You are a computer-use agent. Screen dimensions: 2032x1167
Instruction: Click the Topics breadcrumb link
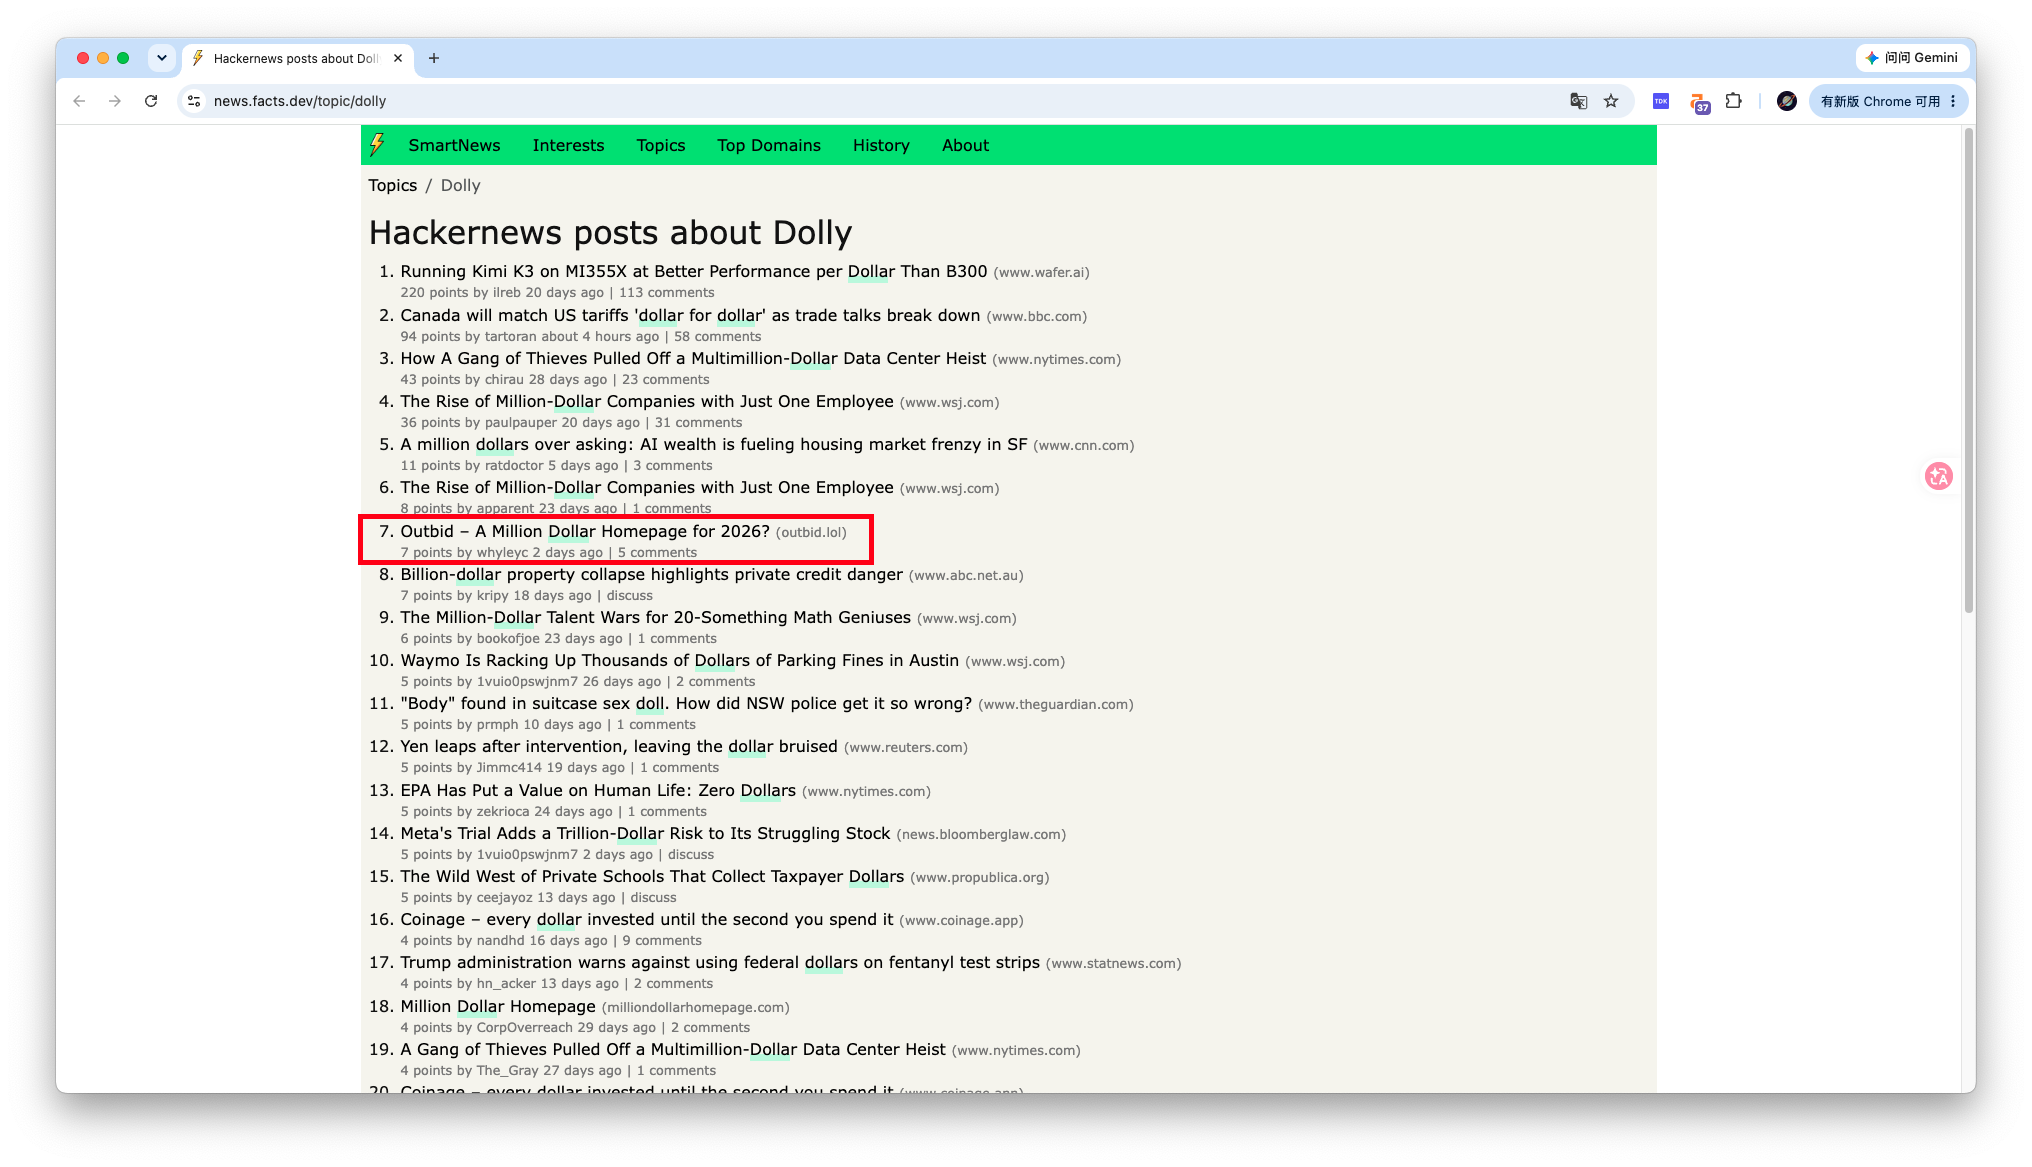(x=392, y=185)
